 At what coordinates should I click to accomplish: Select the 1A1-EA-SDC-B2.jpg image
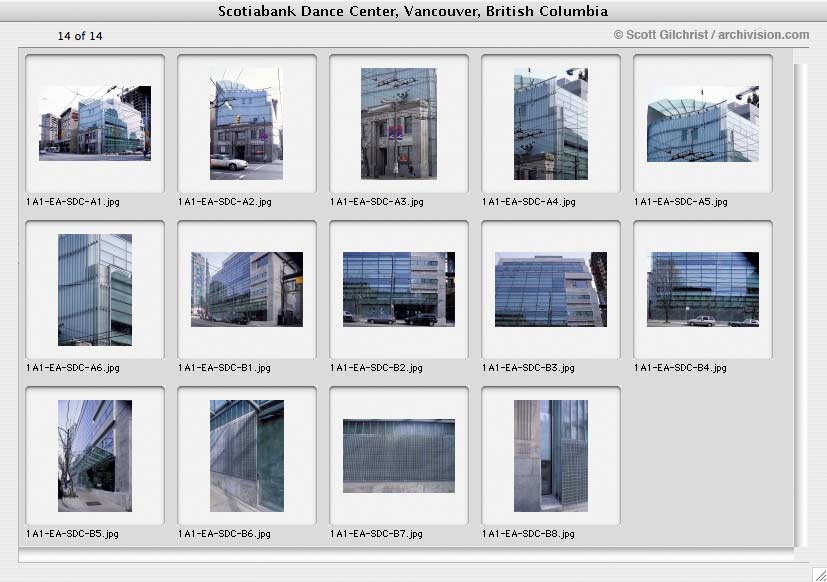(399, 289)
